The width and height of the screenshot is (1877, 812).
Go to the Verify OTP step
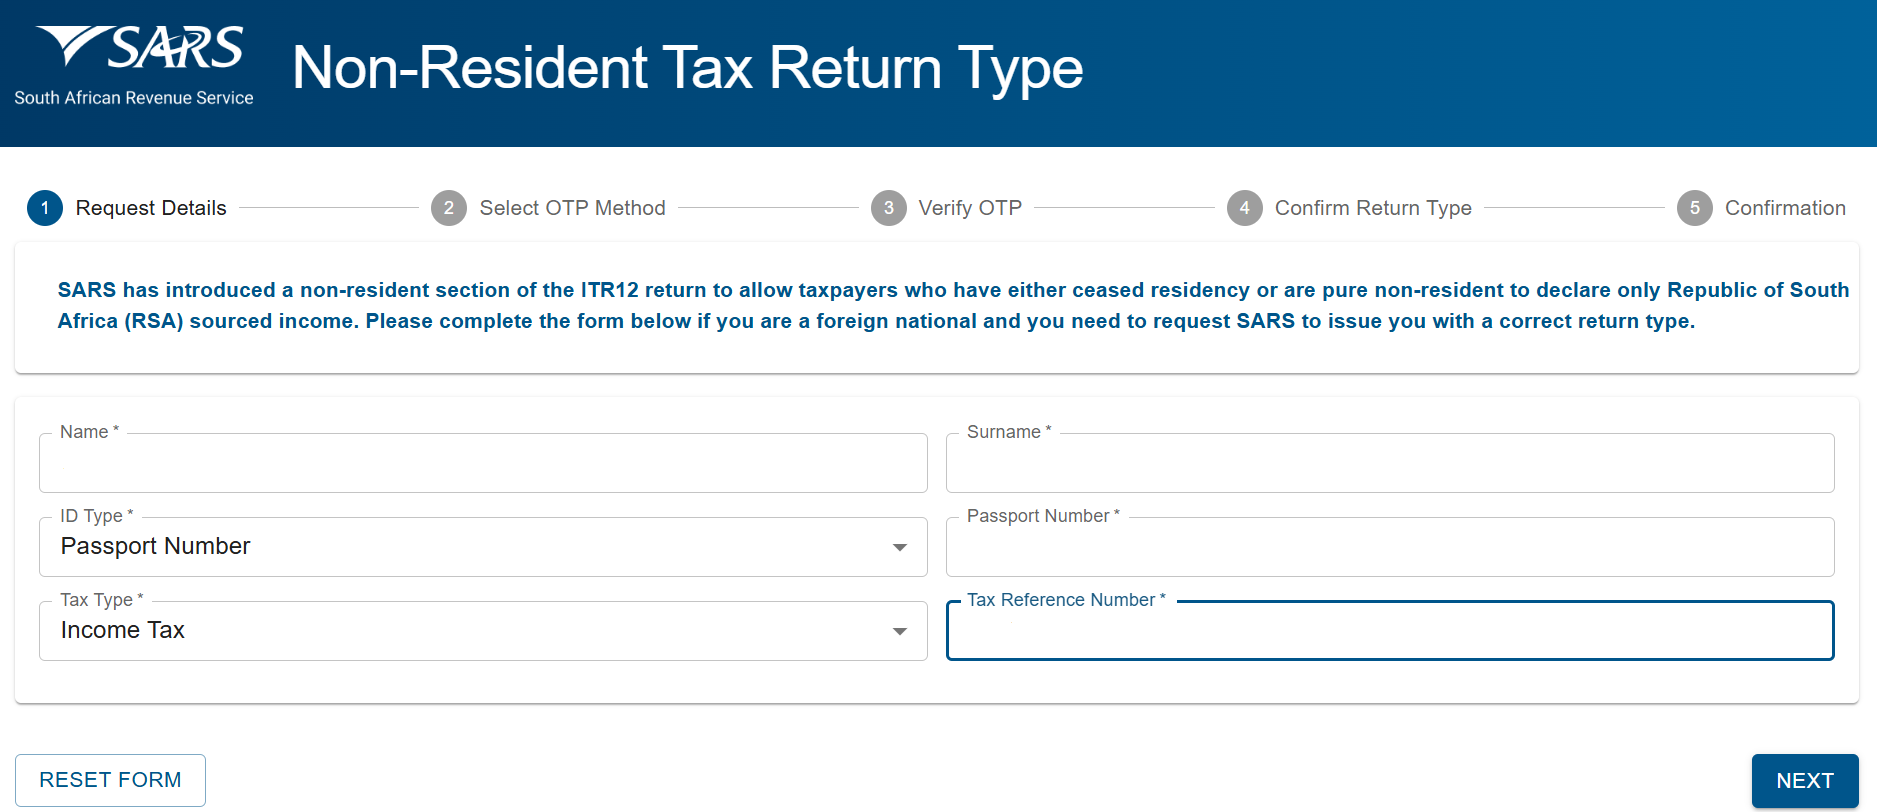[x=970, y=208]
